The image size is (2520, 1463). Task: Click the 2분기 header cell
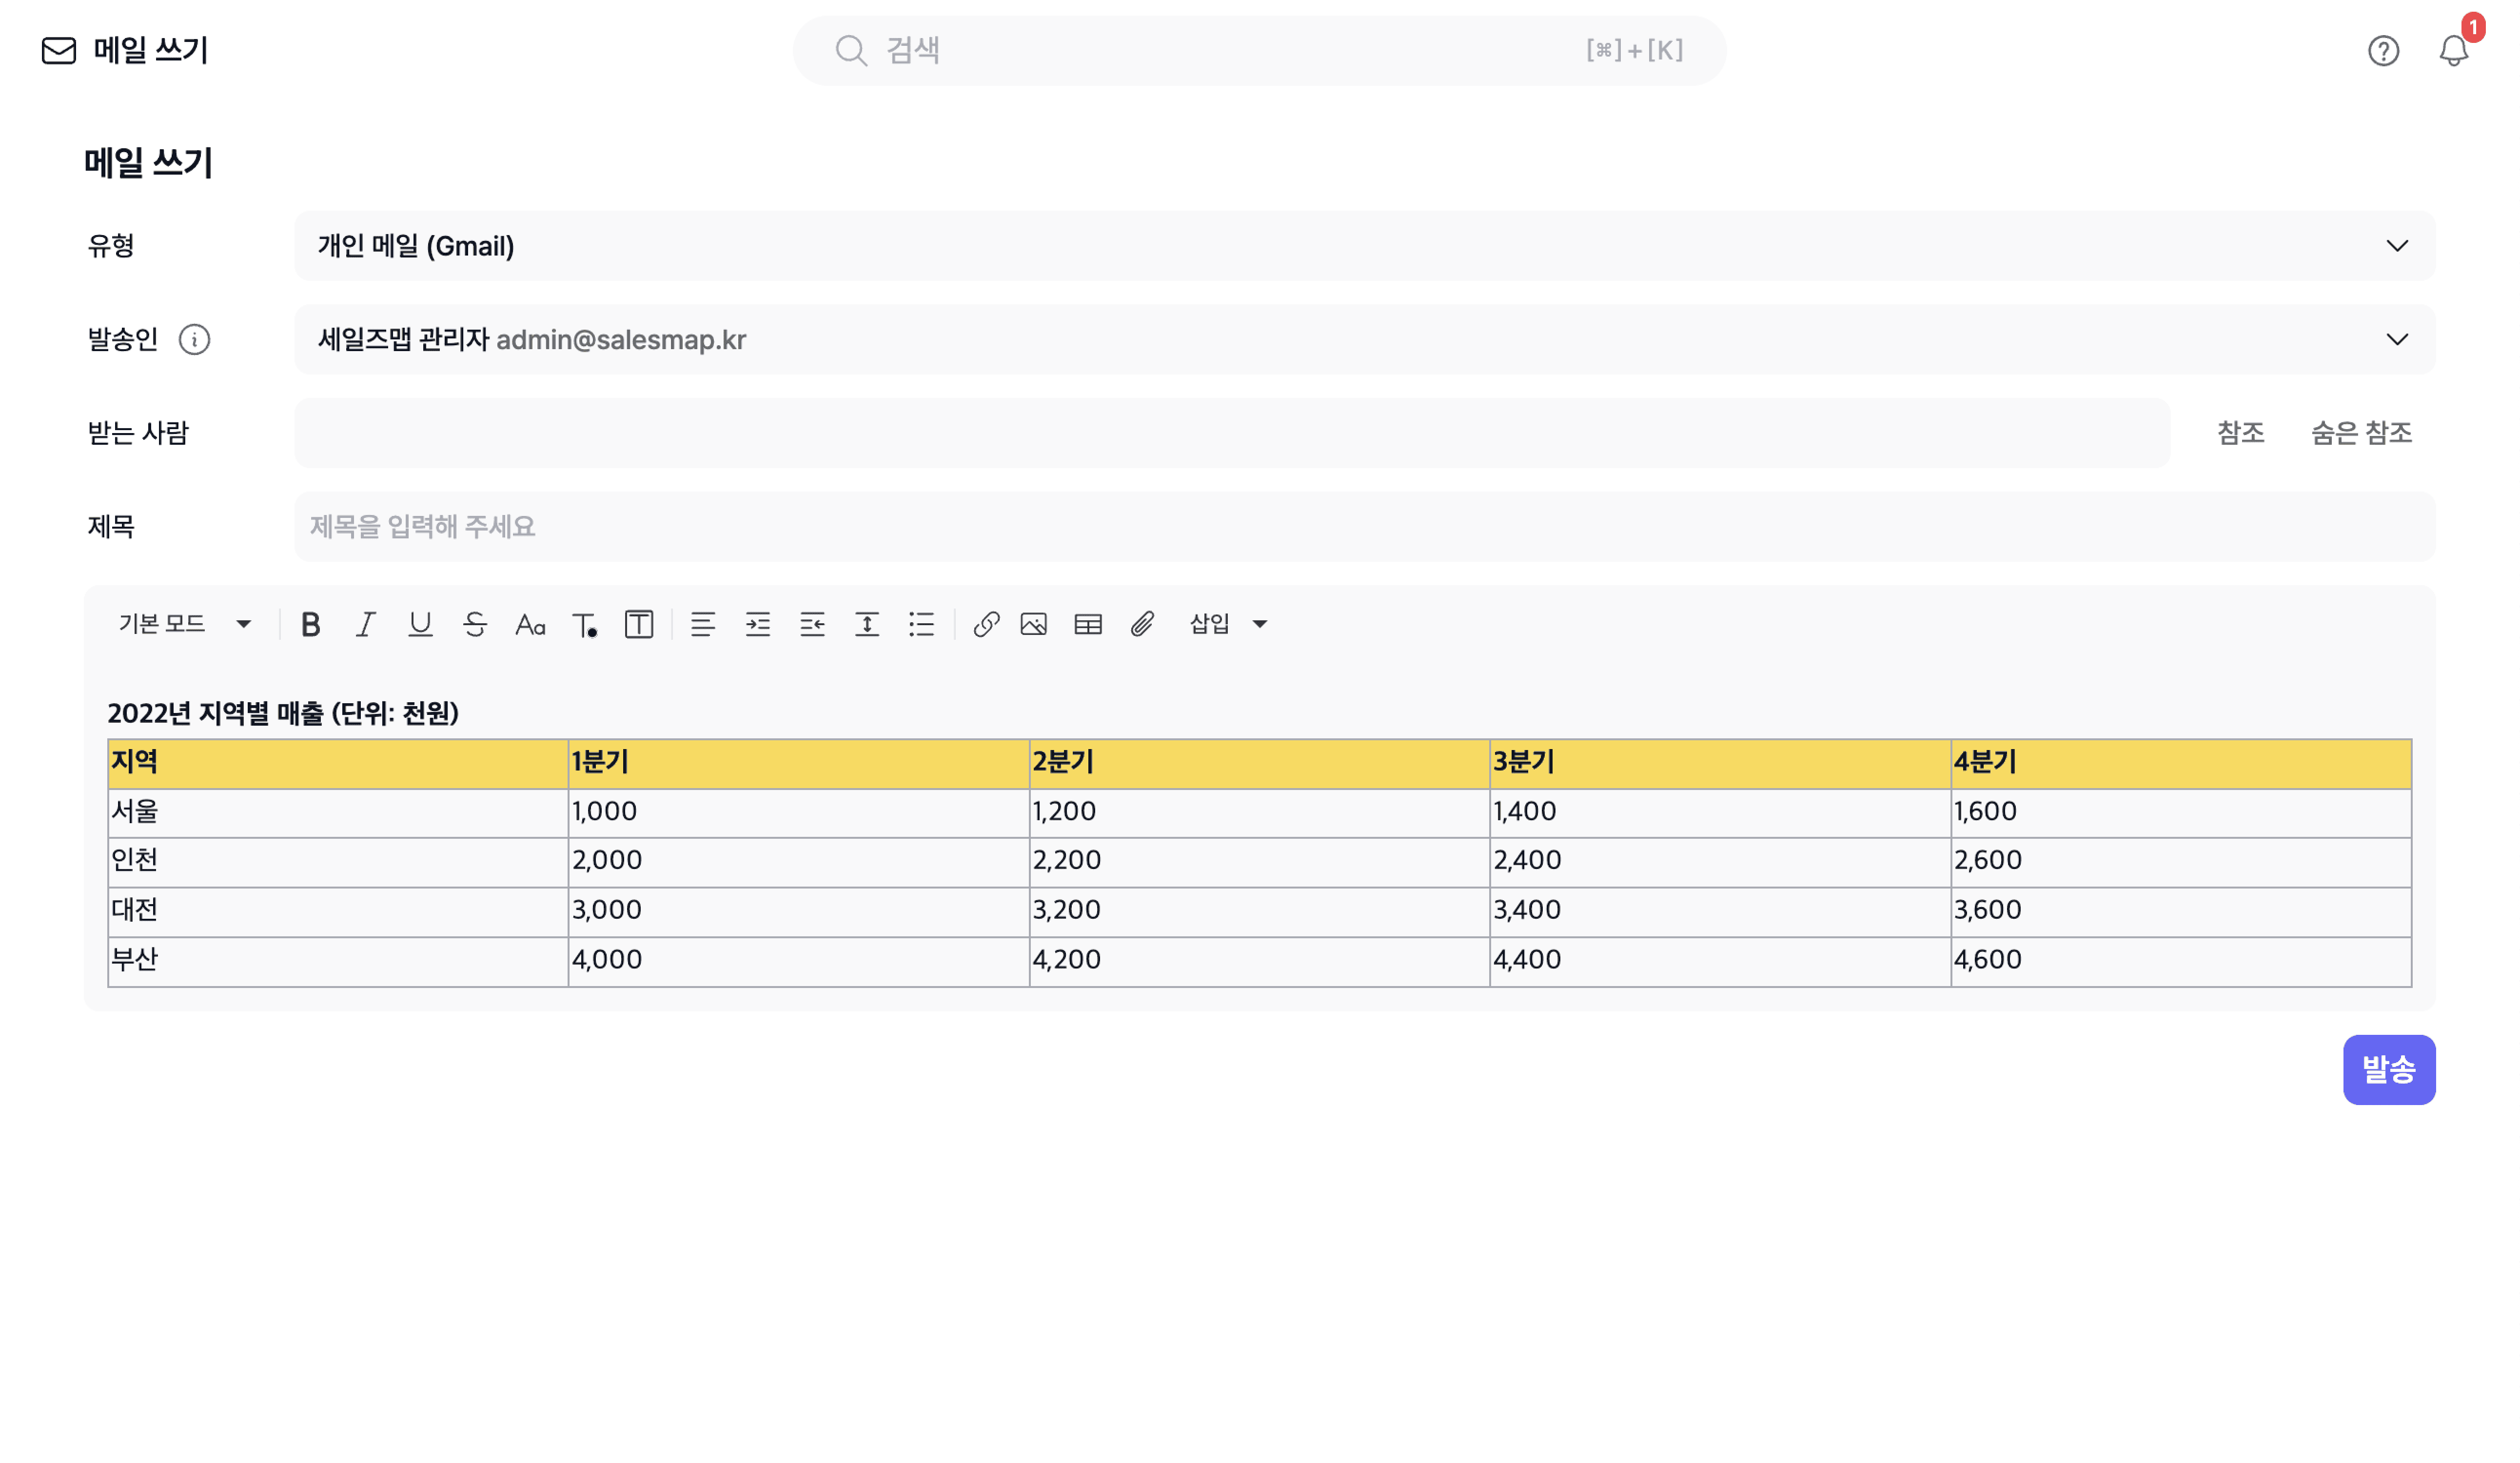[x=1259, y=764]
